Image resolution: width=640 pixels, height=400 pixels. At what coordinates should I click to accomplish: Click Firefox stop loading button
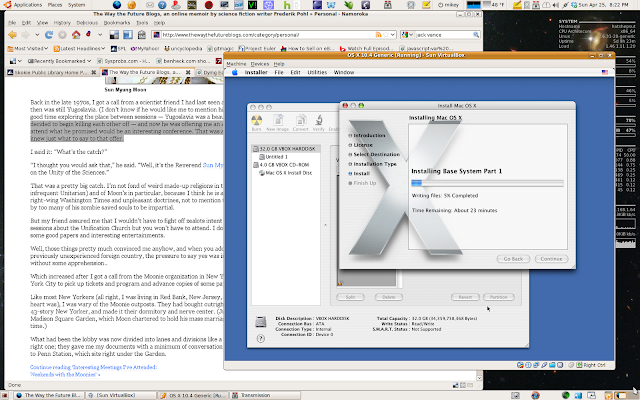click(62, 35)
